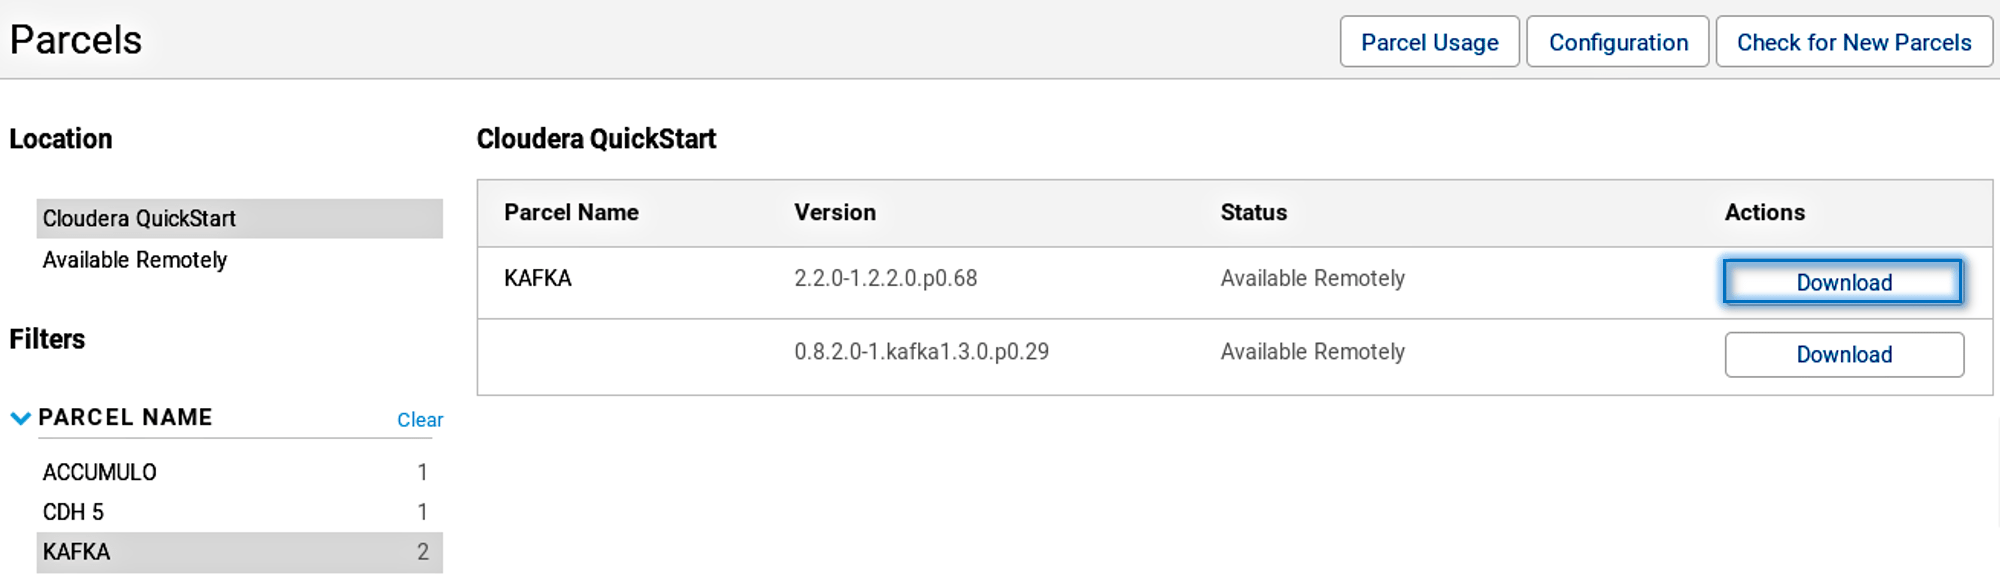Screen dimensions: 2000x578
Task: Filter parcels by CDH 5
Action: click(240, 512)
